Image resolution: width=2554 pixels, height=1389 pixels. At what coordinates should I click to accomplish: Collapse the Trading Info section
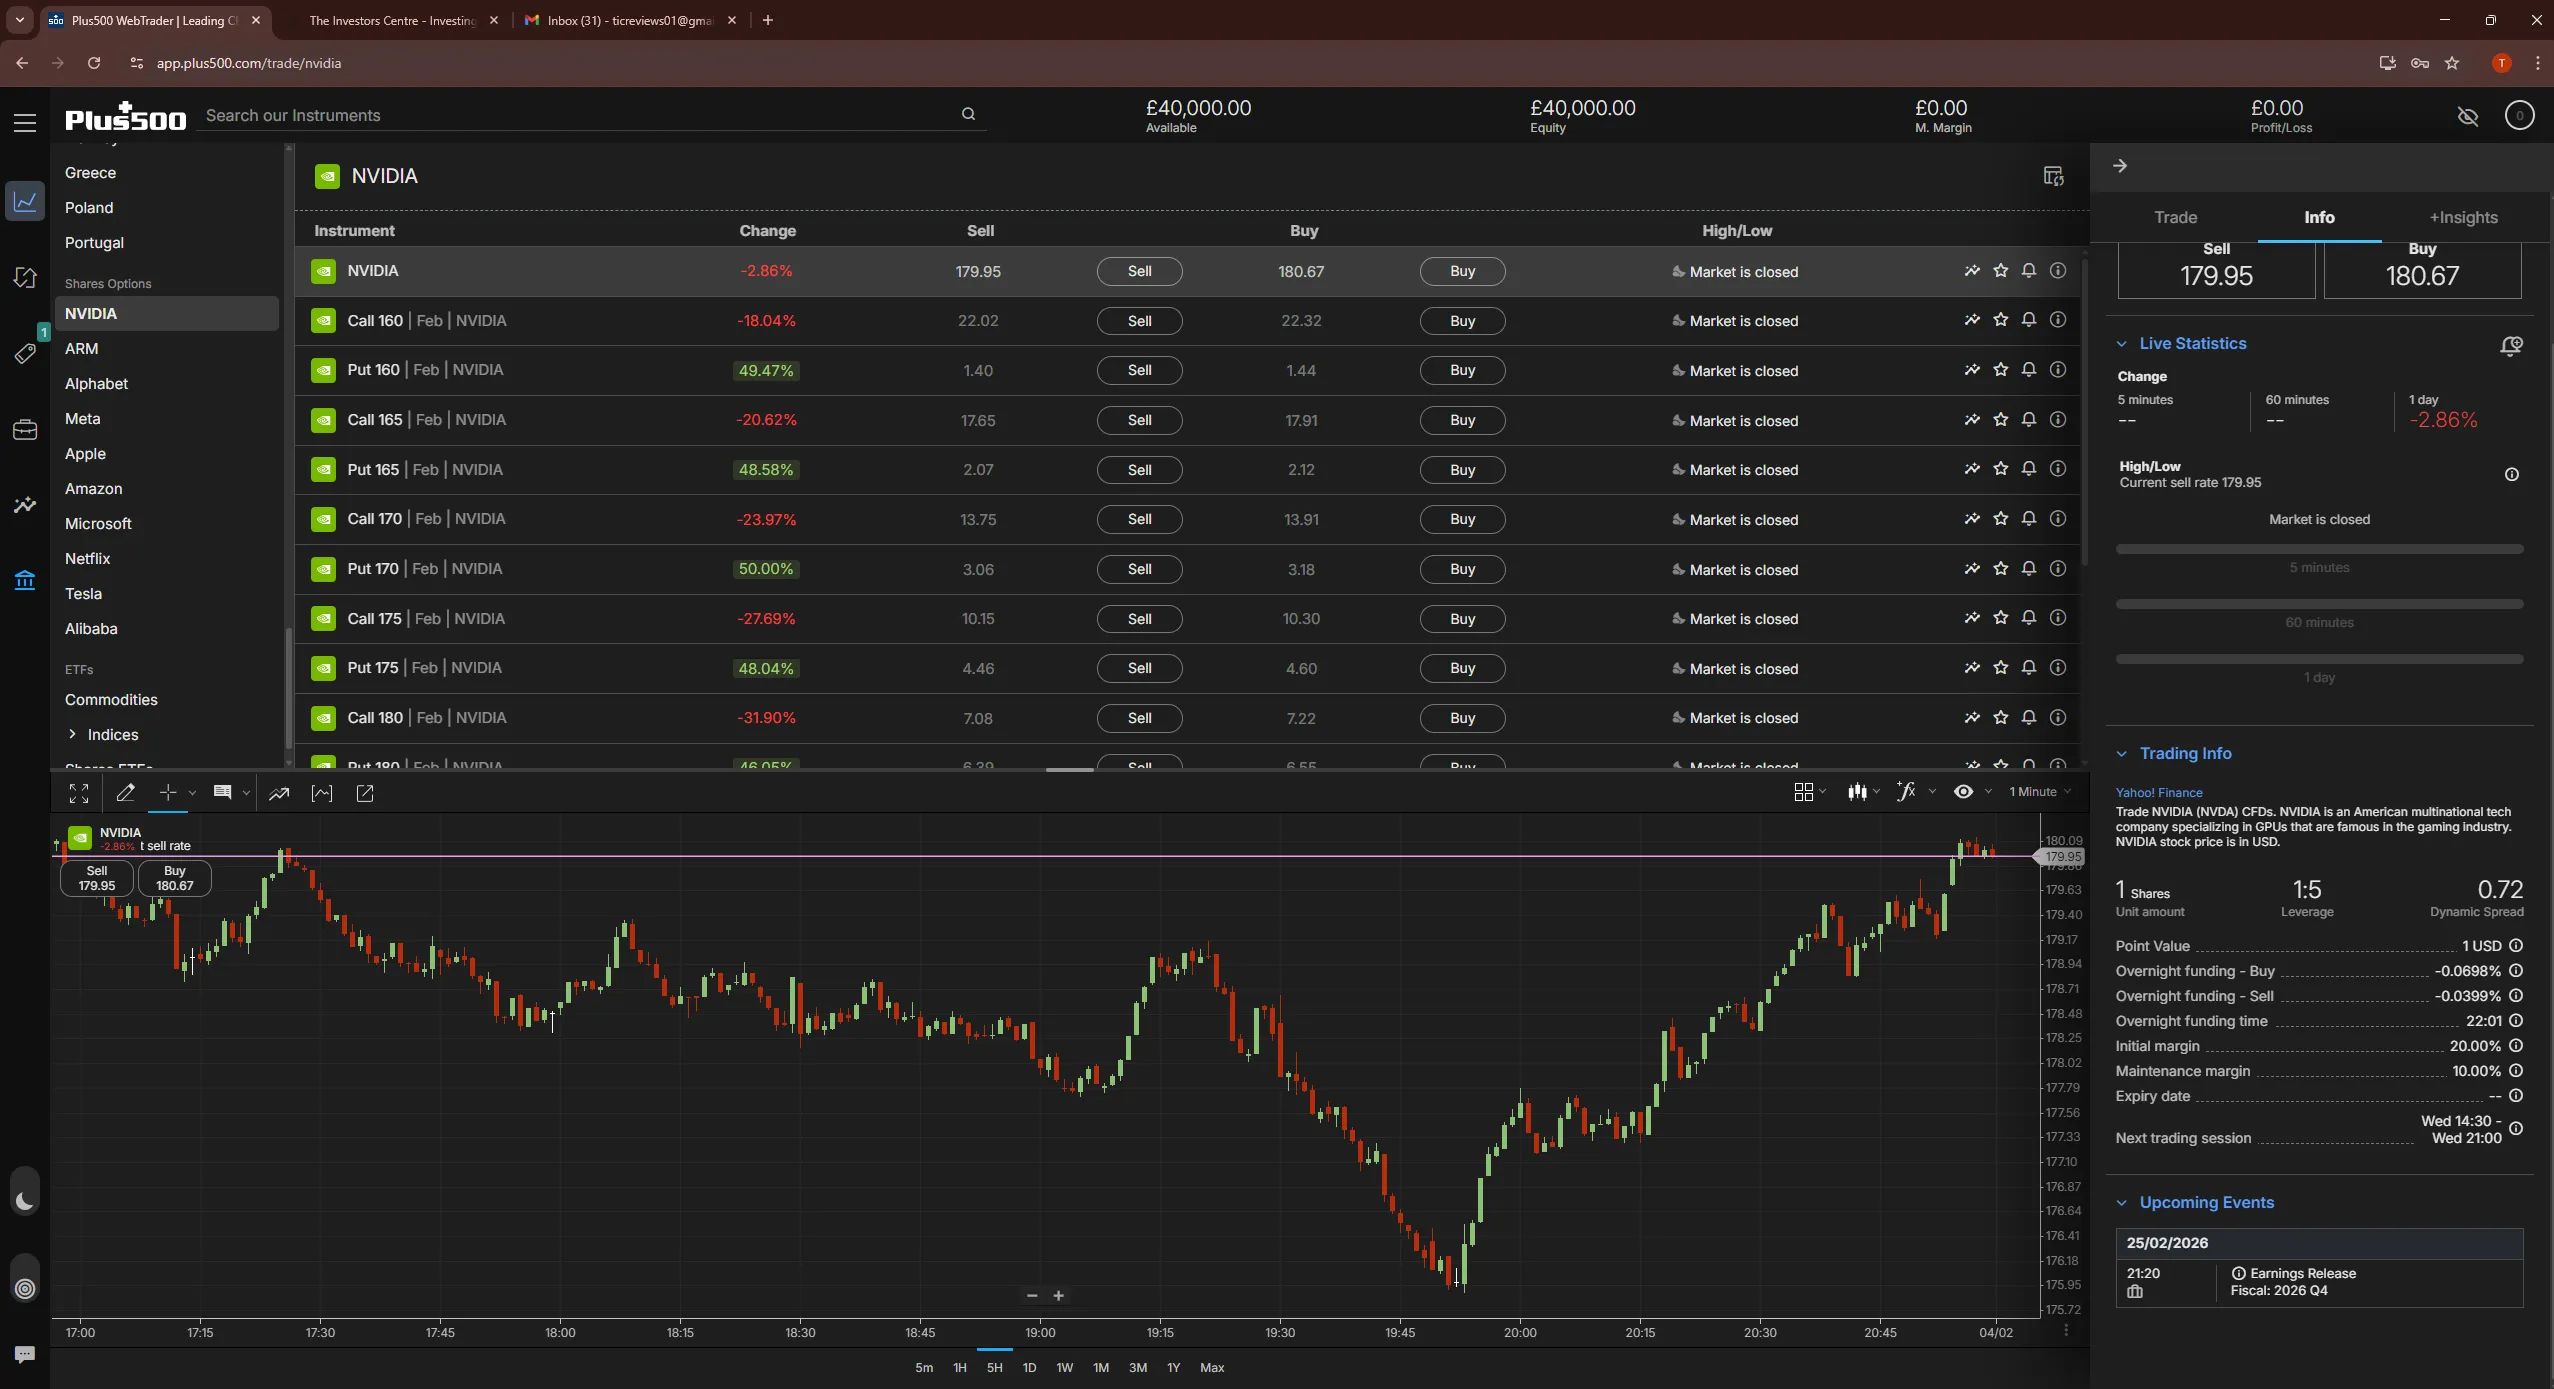tap(2121, 754)
